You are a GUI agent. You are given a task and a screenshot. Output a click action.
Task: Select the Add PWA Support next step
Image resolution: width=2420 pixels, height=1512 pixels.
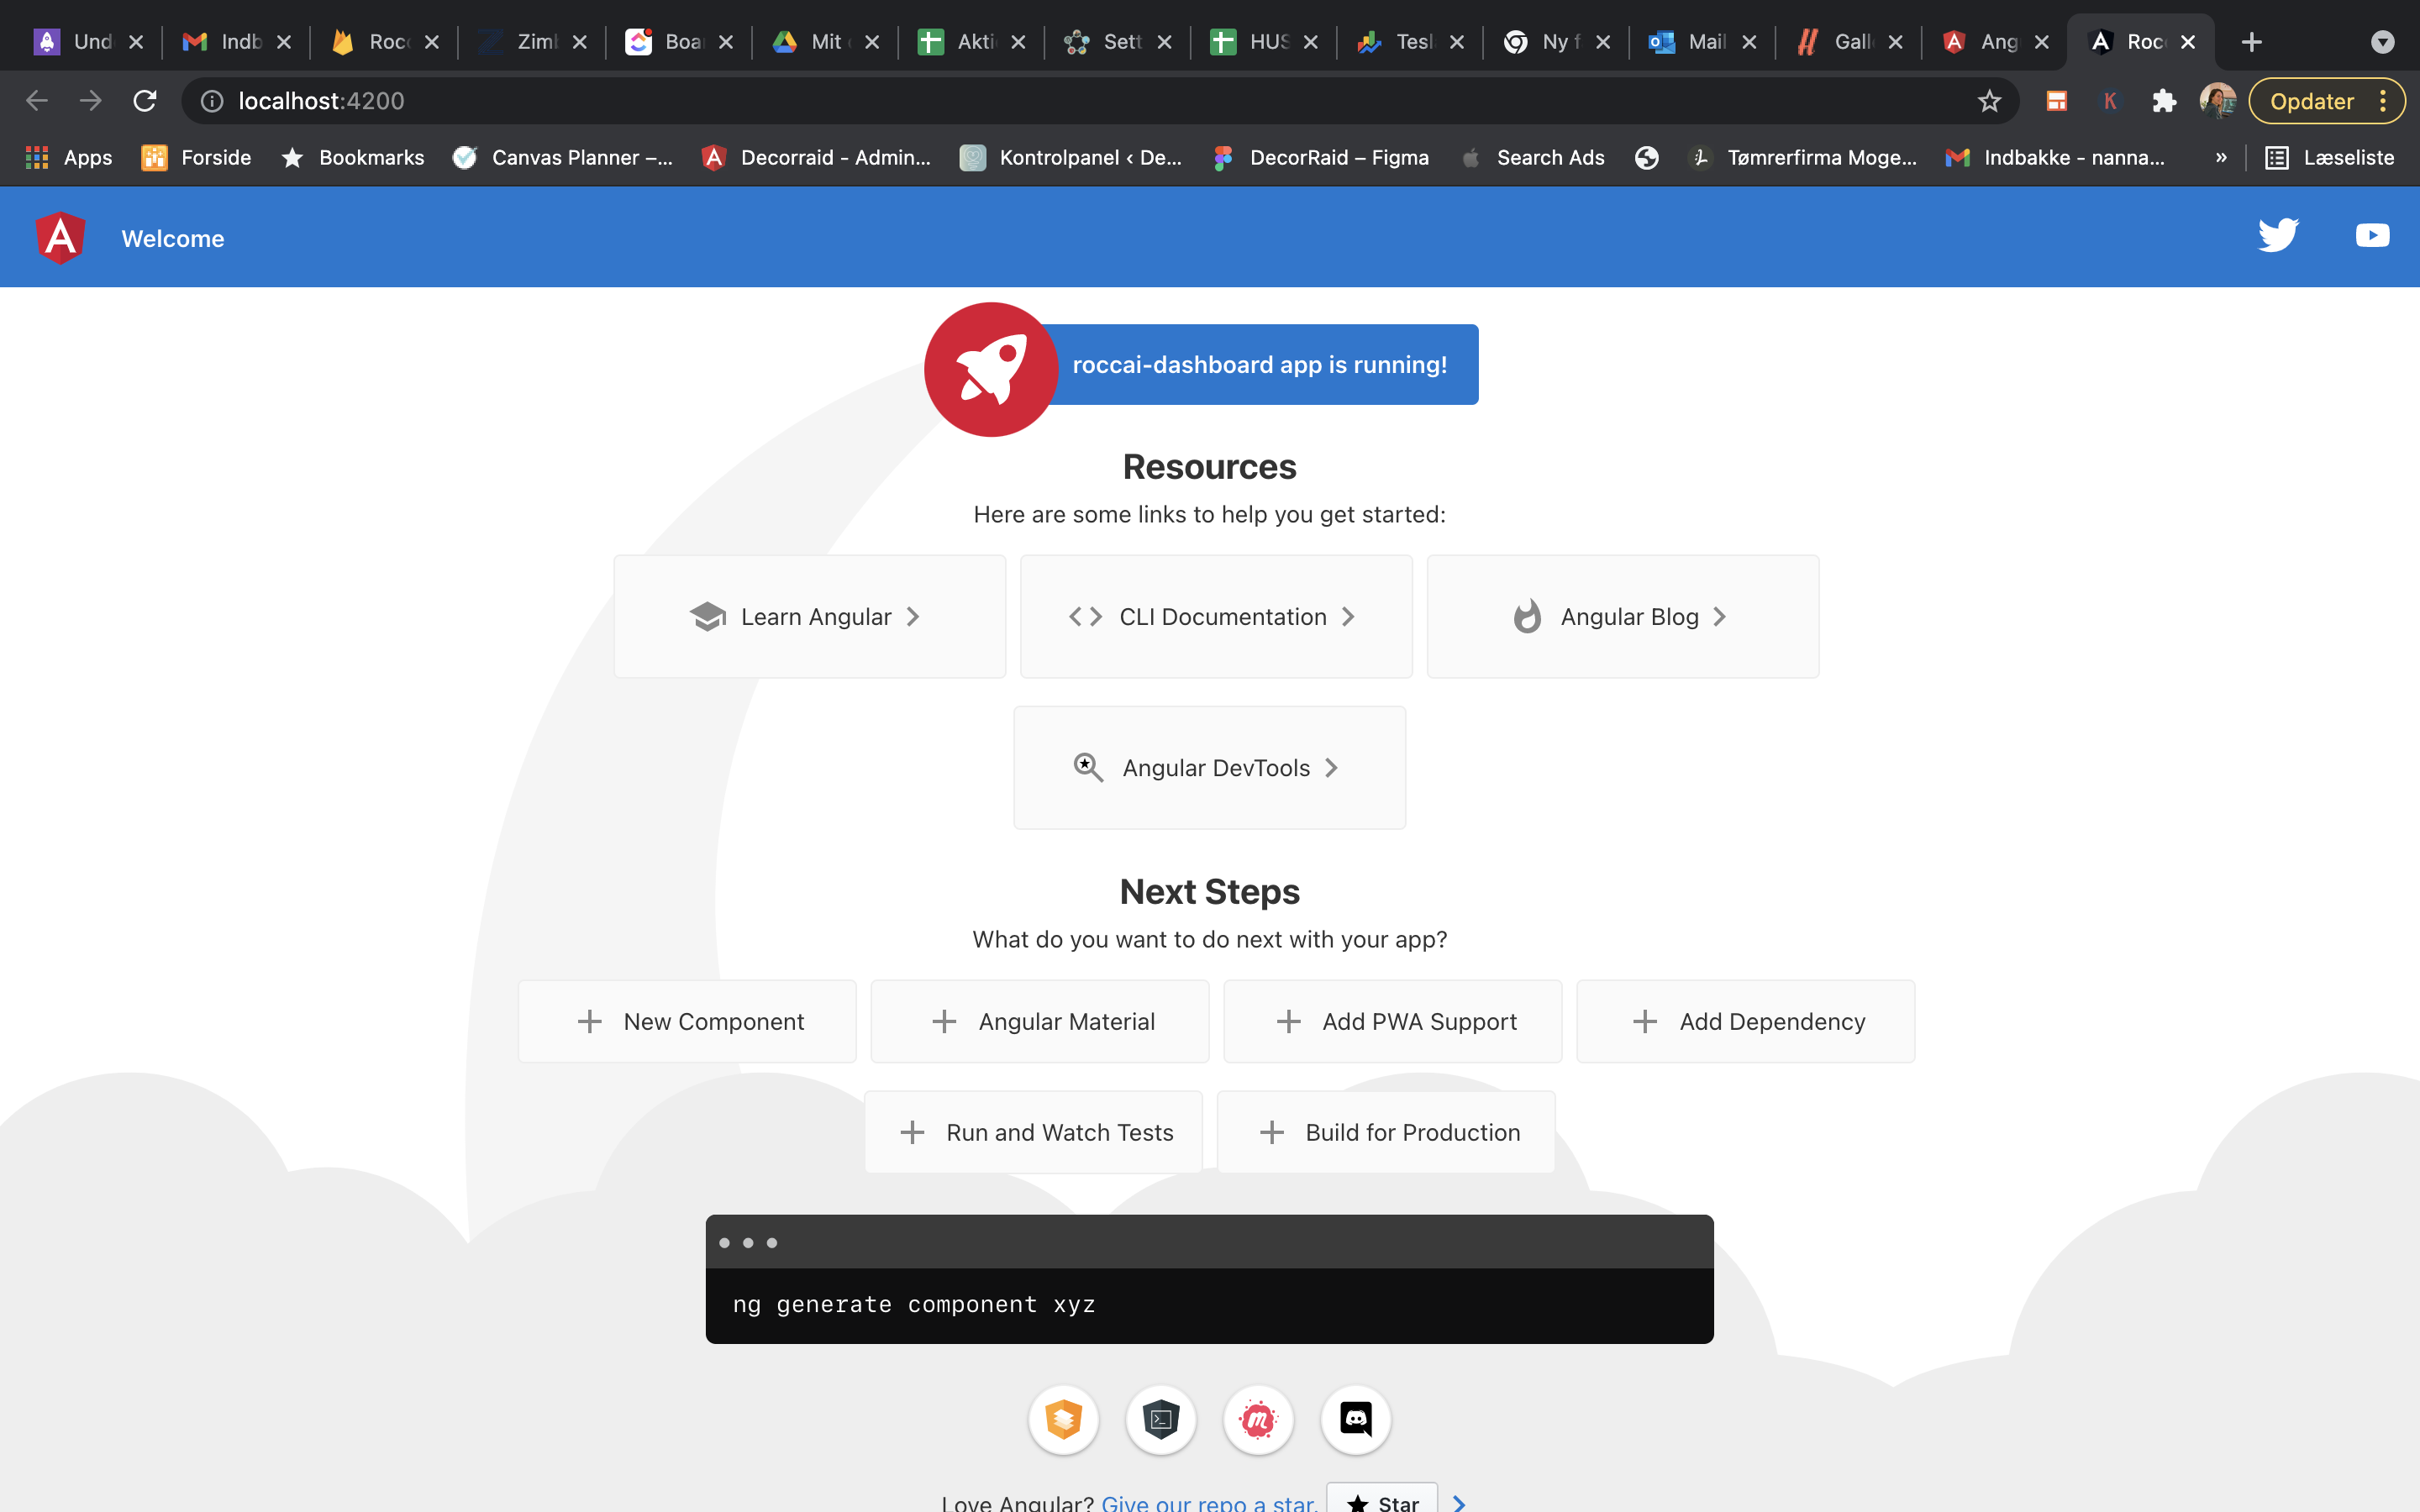pos(1393,1021)
